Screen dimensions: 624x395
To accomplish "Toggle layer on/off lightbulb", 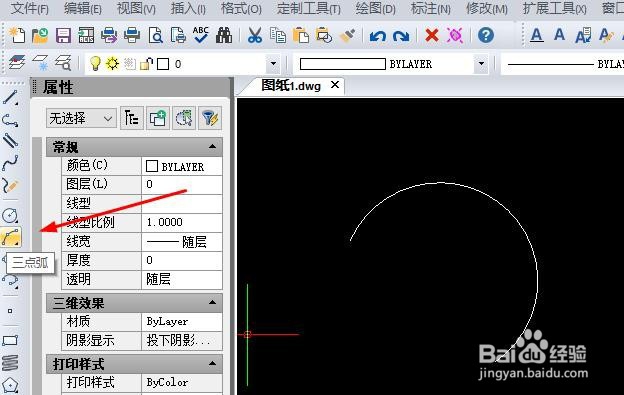I will point(95,64).
